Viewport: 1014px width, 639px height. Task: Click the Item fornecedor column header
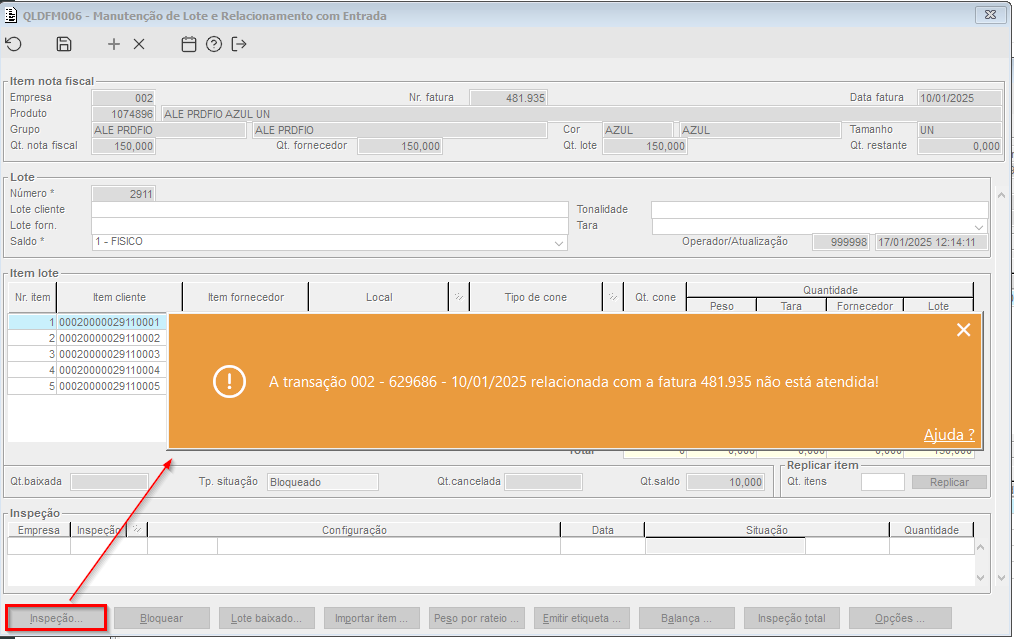tap(246, 297)
